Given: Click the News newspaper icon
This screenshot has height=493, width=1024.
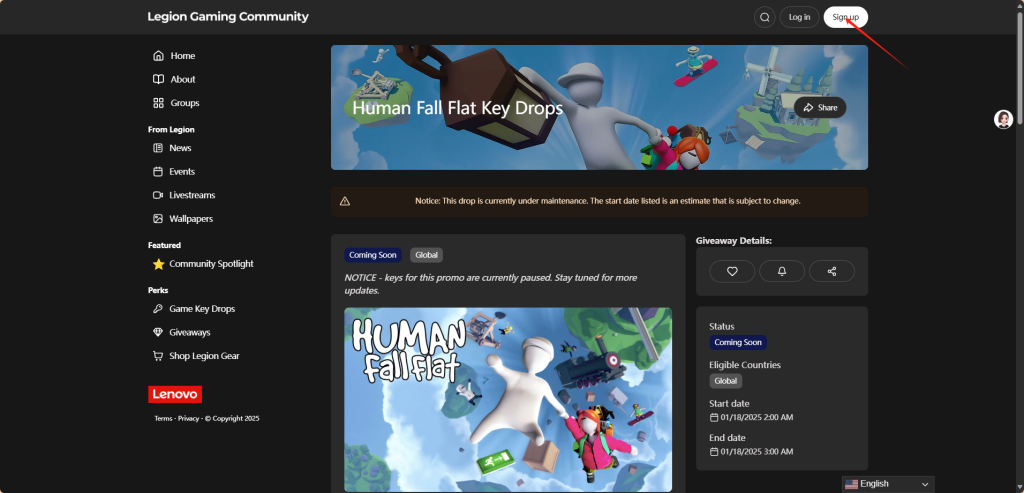Looking at the screenshot, I should (x=157, y=148).
